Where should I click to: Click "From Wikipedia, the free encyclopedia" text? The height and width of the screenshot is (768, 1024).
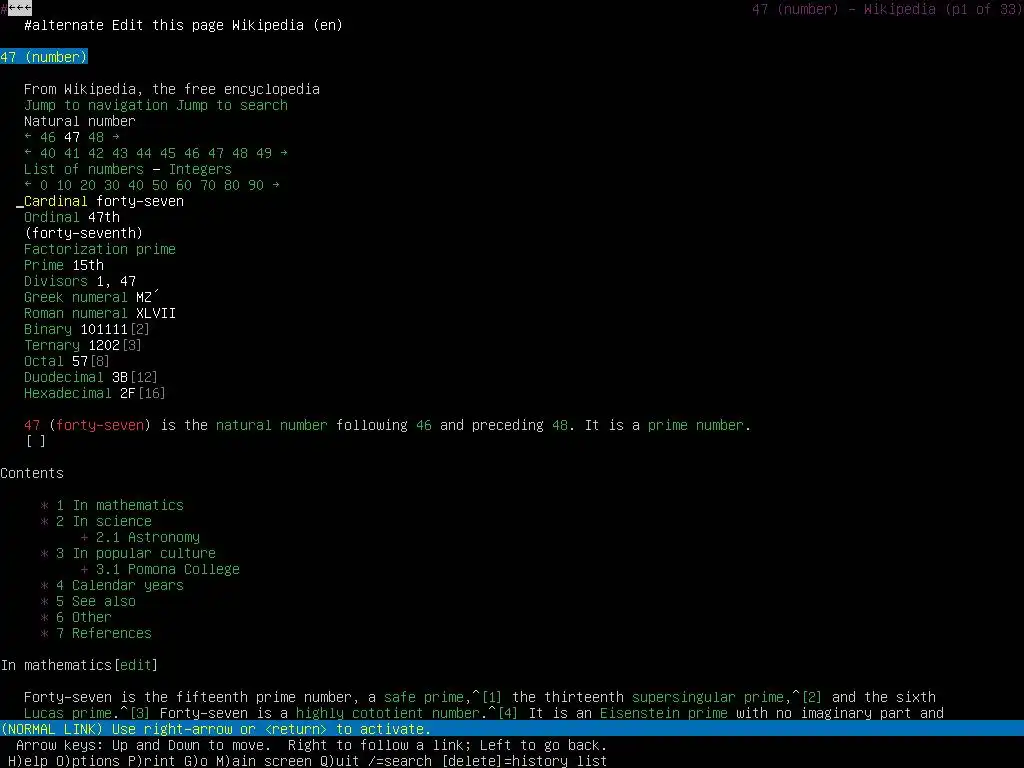point(172,89)
